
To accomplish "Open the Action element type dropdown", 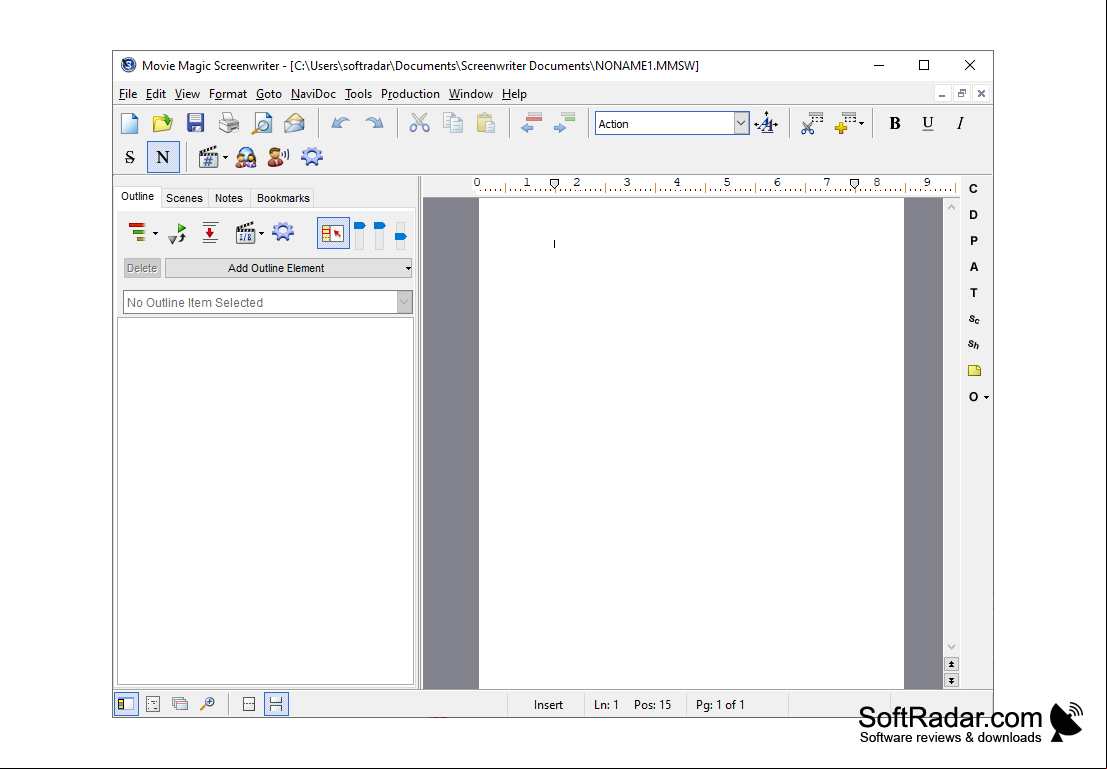I will coord(741,124).
